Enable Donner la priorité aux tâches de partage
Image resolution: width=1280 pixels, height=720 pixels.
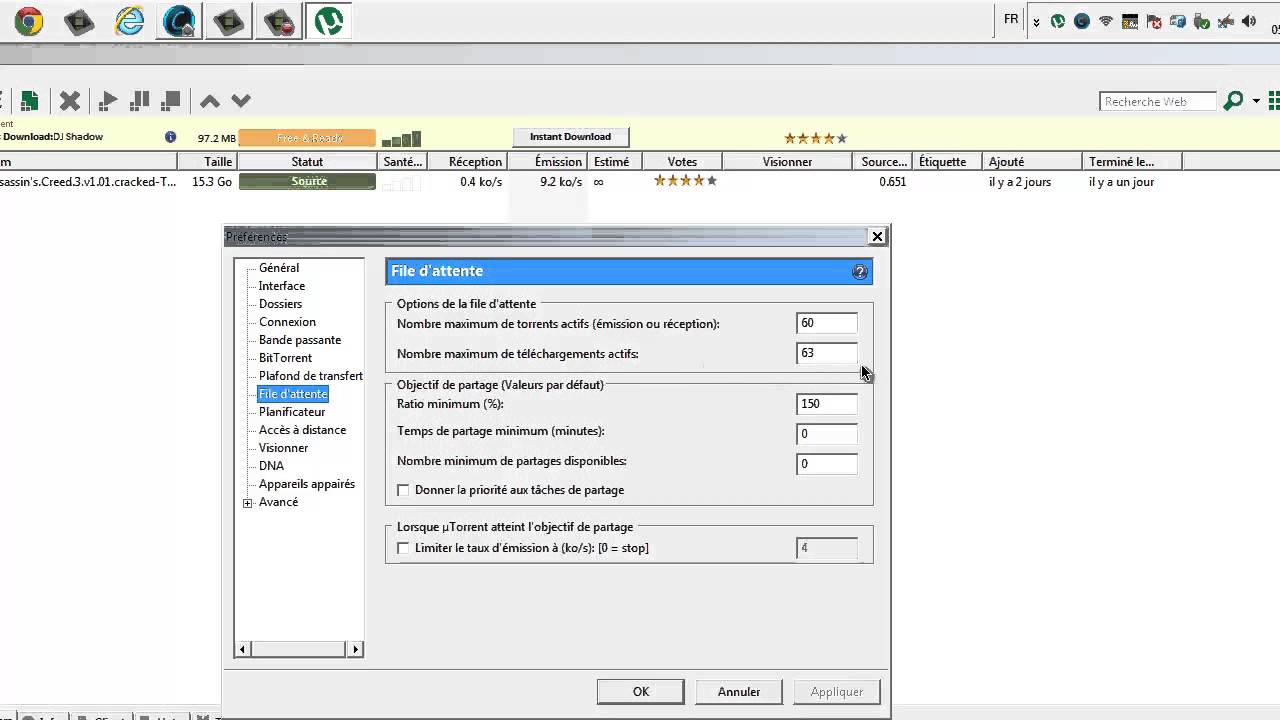tap(403, 490)
